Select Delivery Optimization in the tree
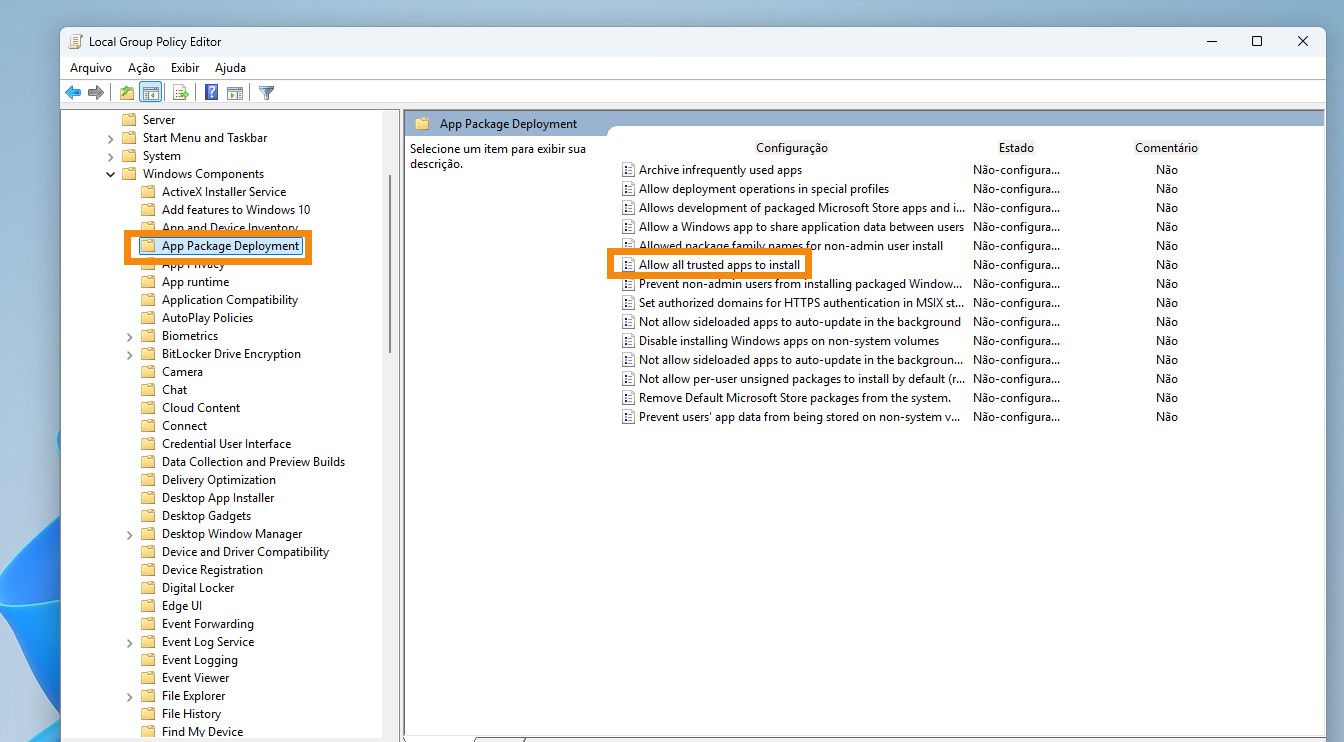The image size is (1344, 742). tap(219, 480)
